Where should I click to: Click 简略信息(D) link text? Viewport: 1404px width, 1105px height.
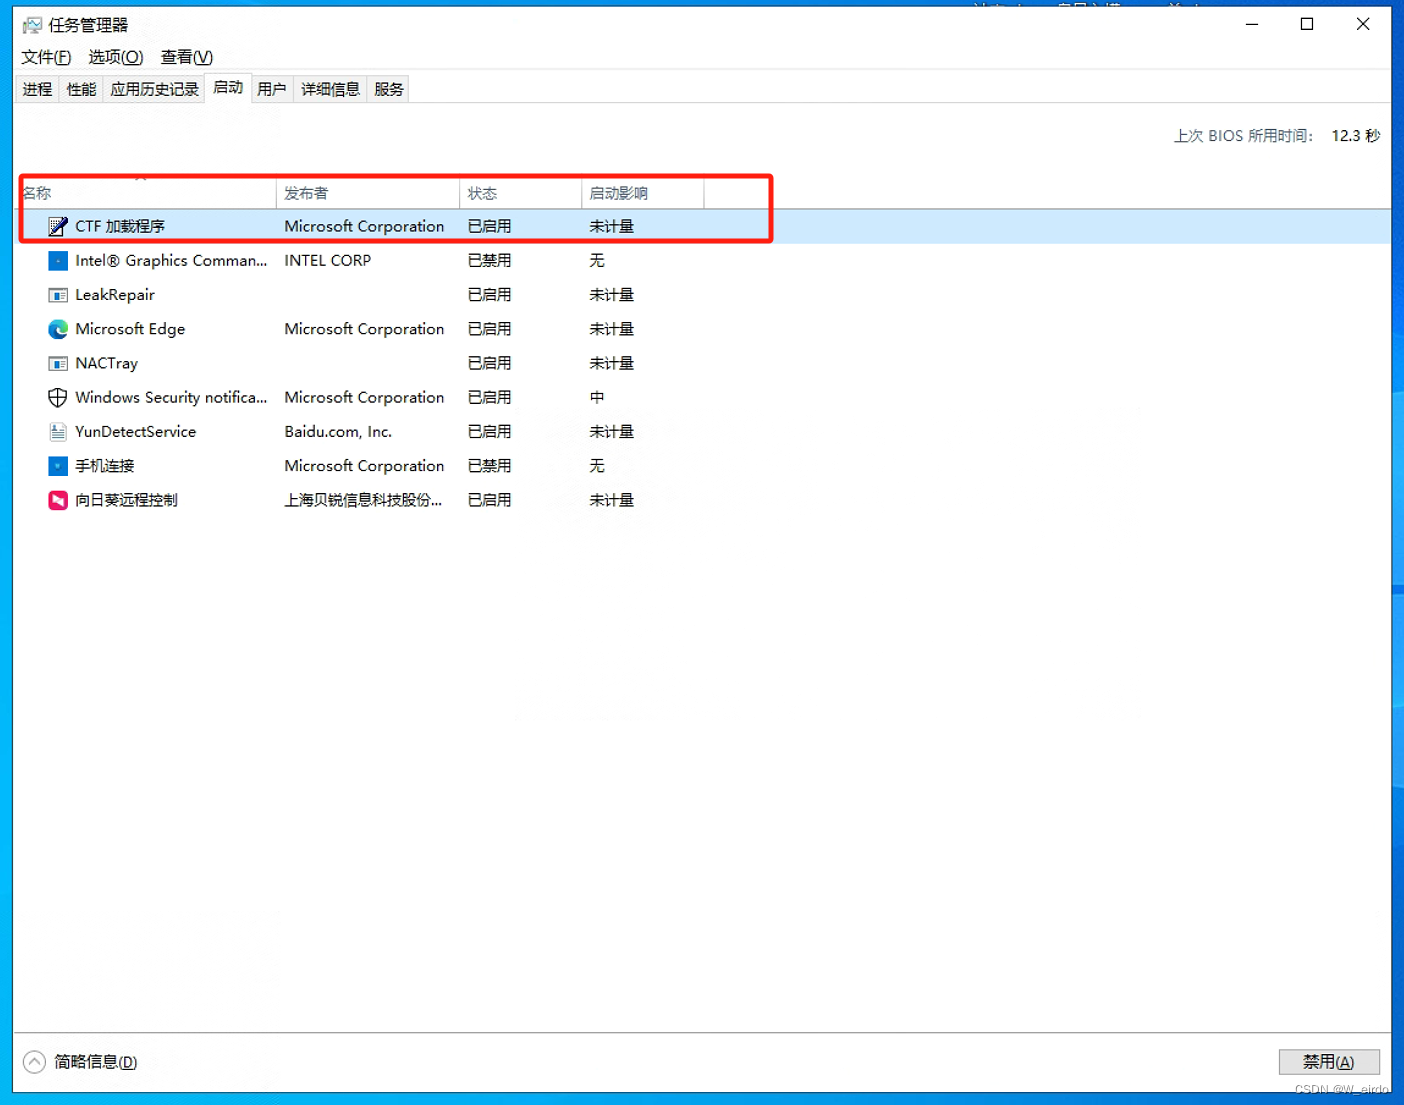(96, 1062)
